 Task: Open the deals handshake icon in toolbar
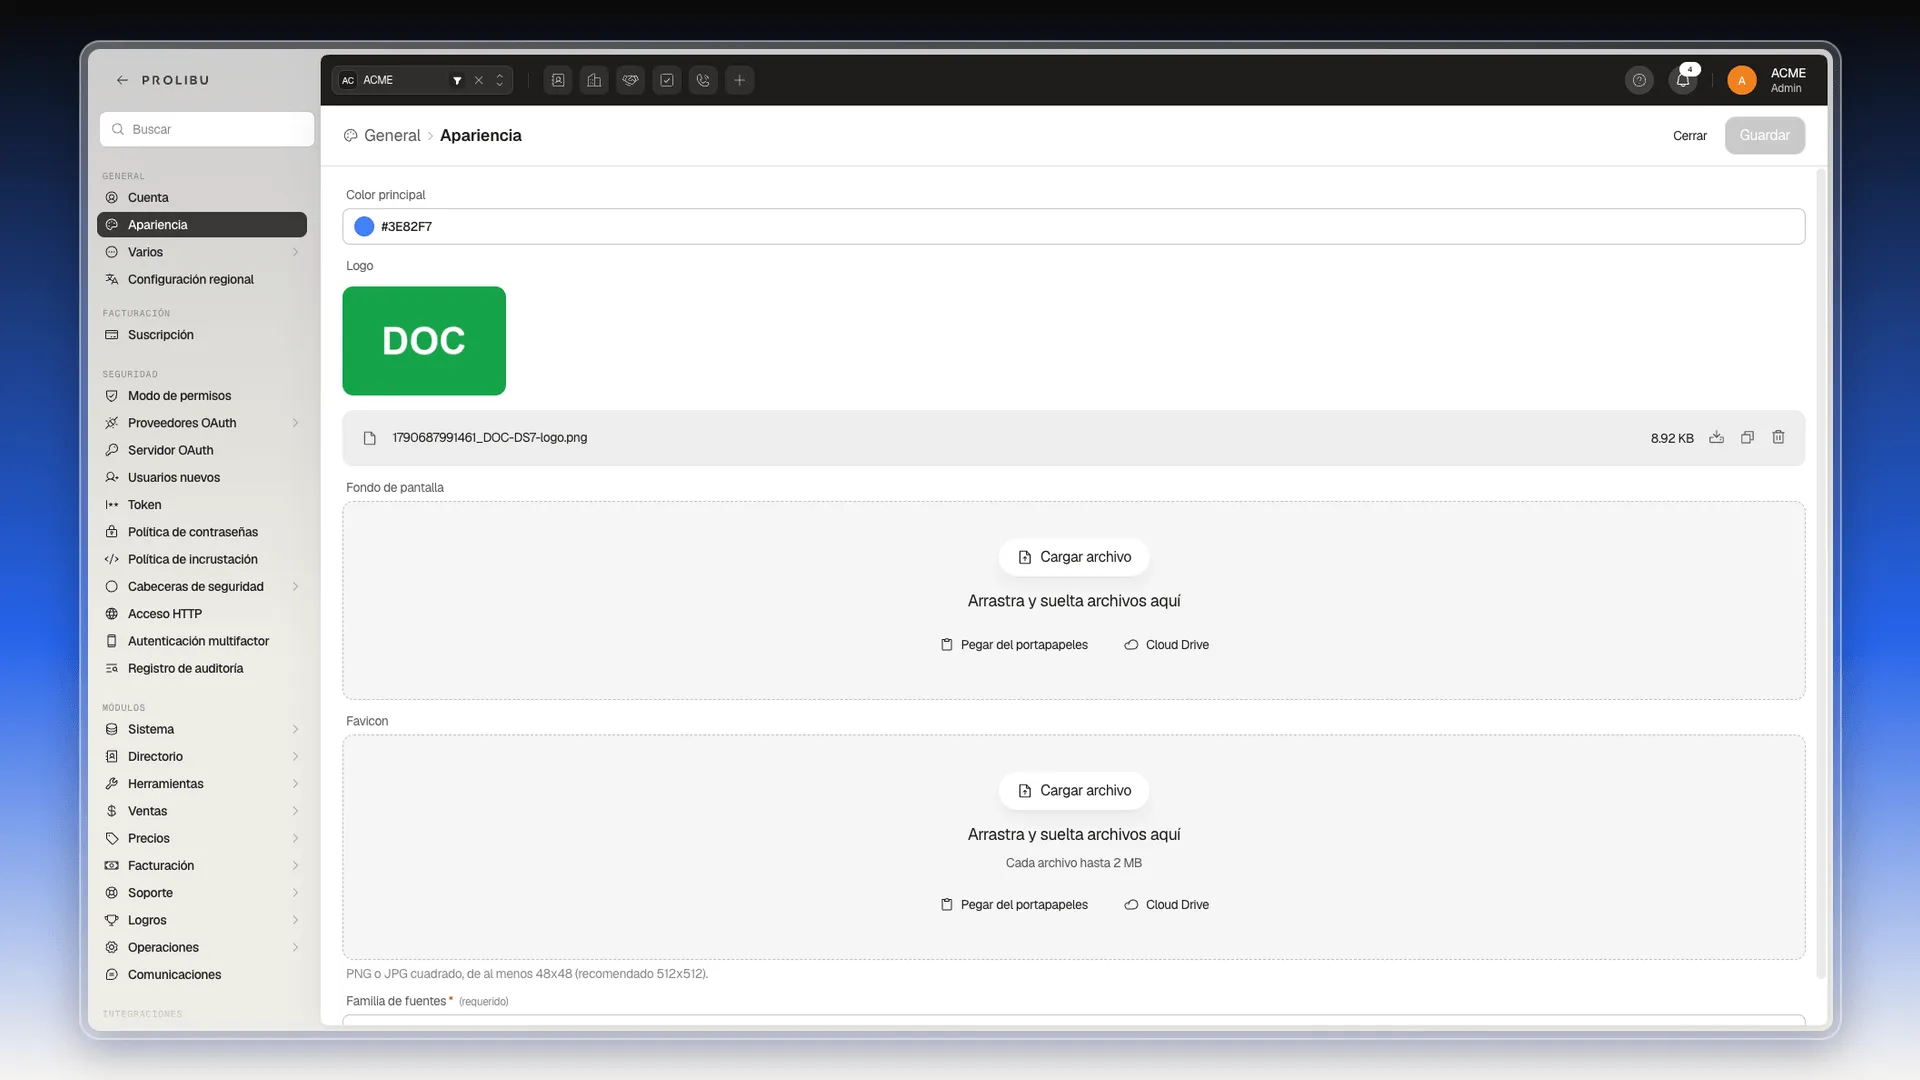point(631,80)
